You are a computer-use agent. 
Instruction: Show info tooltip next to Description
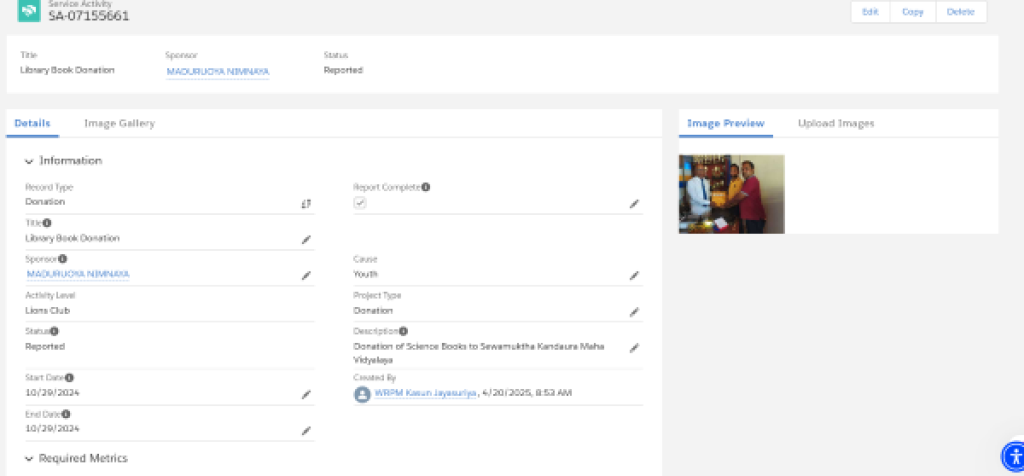(x=404, y=332)
